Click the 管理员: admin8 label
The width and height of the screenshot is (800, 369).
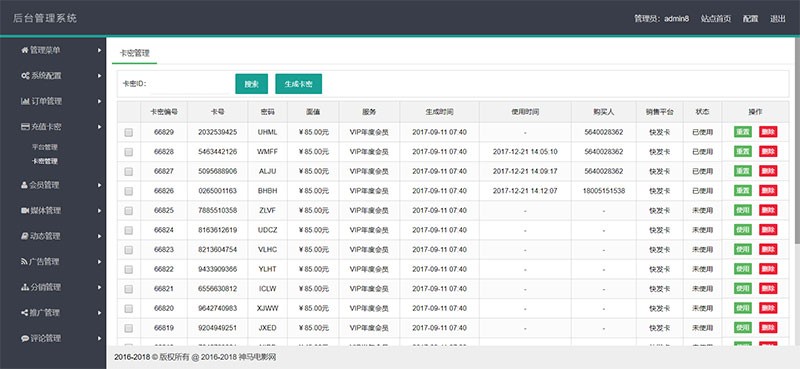[x=661, y=18]
